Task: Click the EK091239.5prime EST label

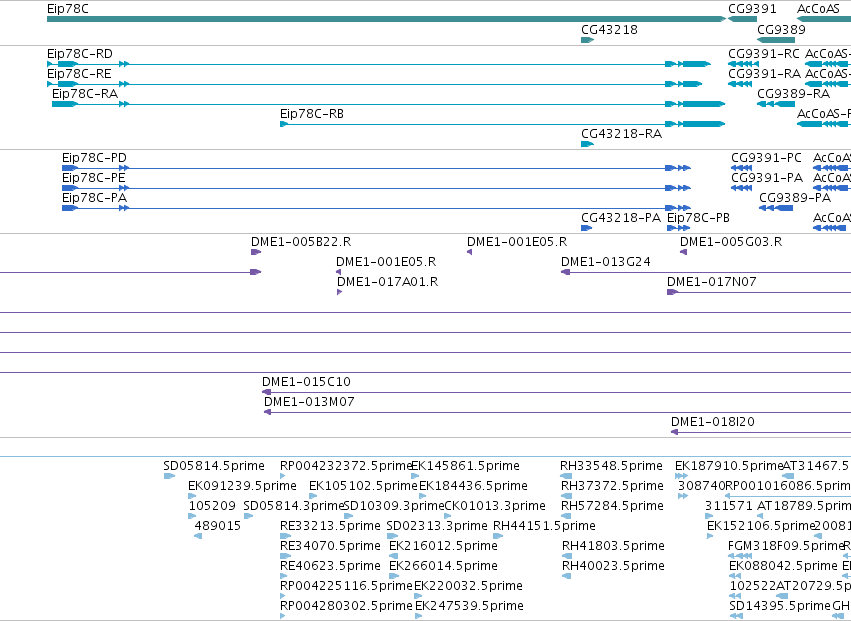Action: click(243, 486)
